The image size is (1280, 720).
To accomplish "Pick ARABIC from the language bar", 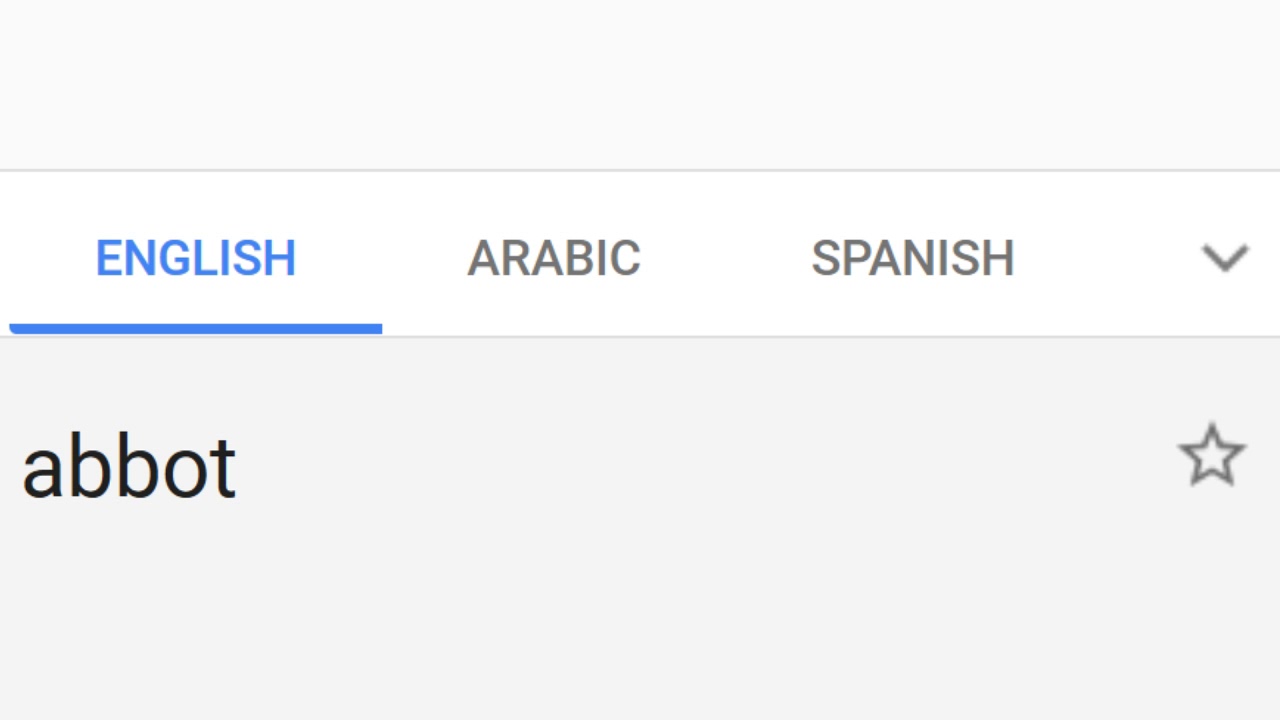I will [553, 258].
